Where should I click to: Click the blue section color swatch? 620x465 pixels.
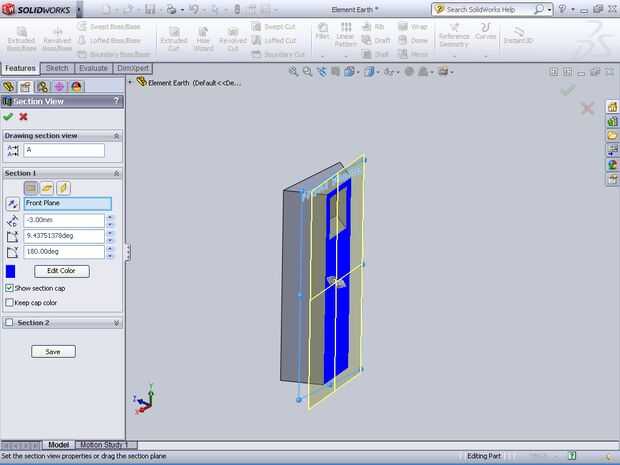pyautogui.click(x=11, y=271)
